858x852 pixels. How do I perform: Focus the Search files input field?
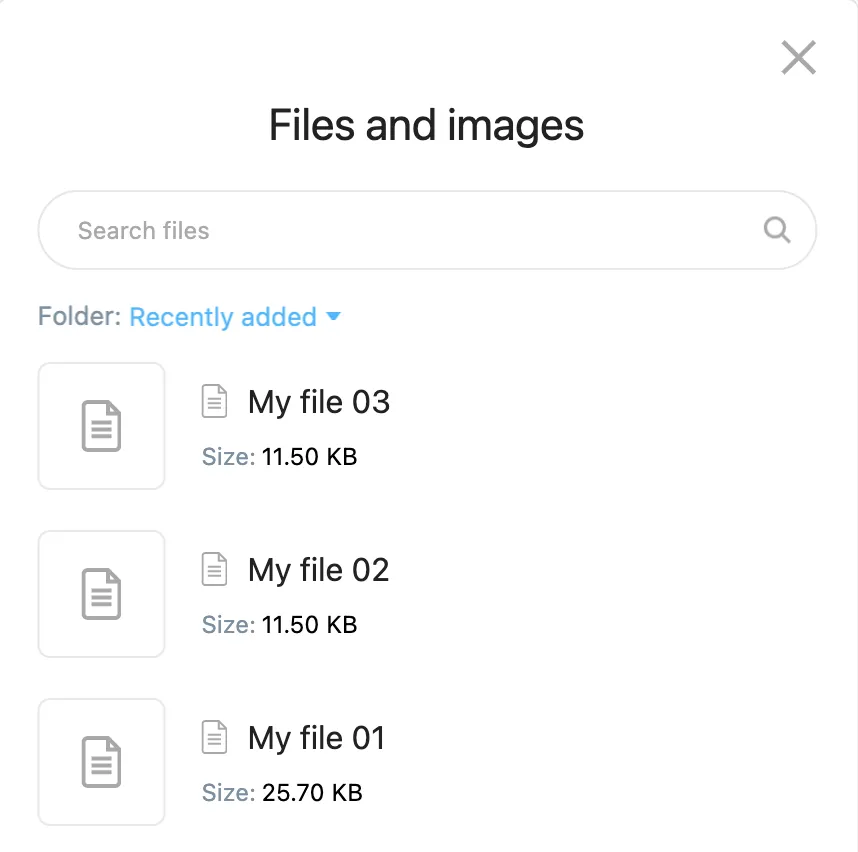point(400,231)
